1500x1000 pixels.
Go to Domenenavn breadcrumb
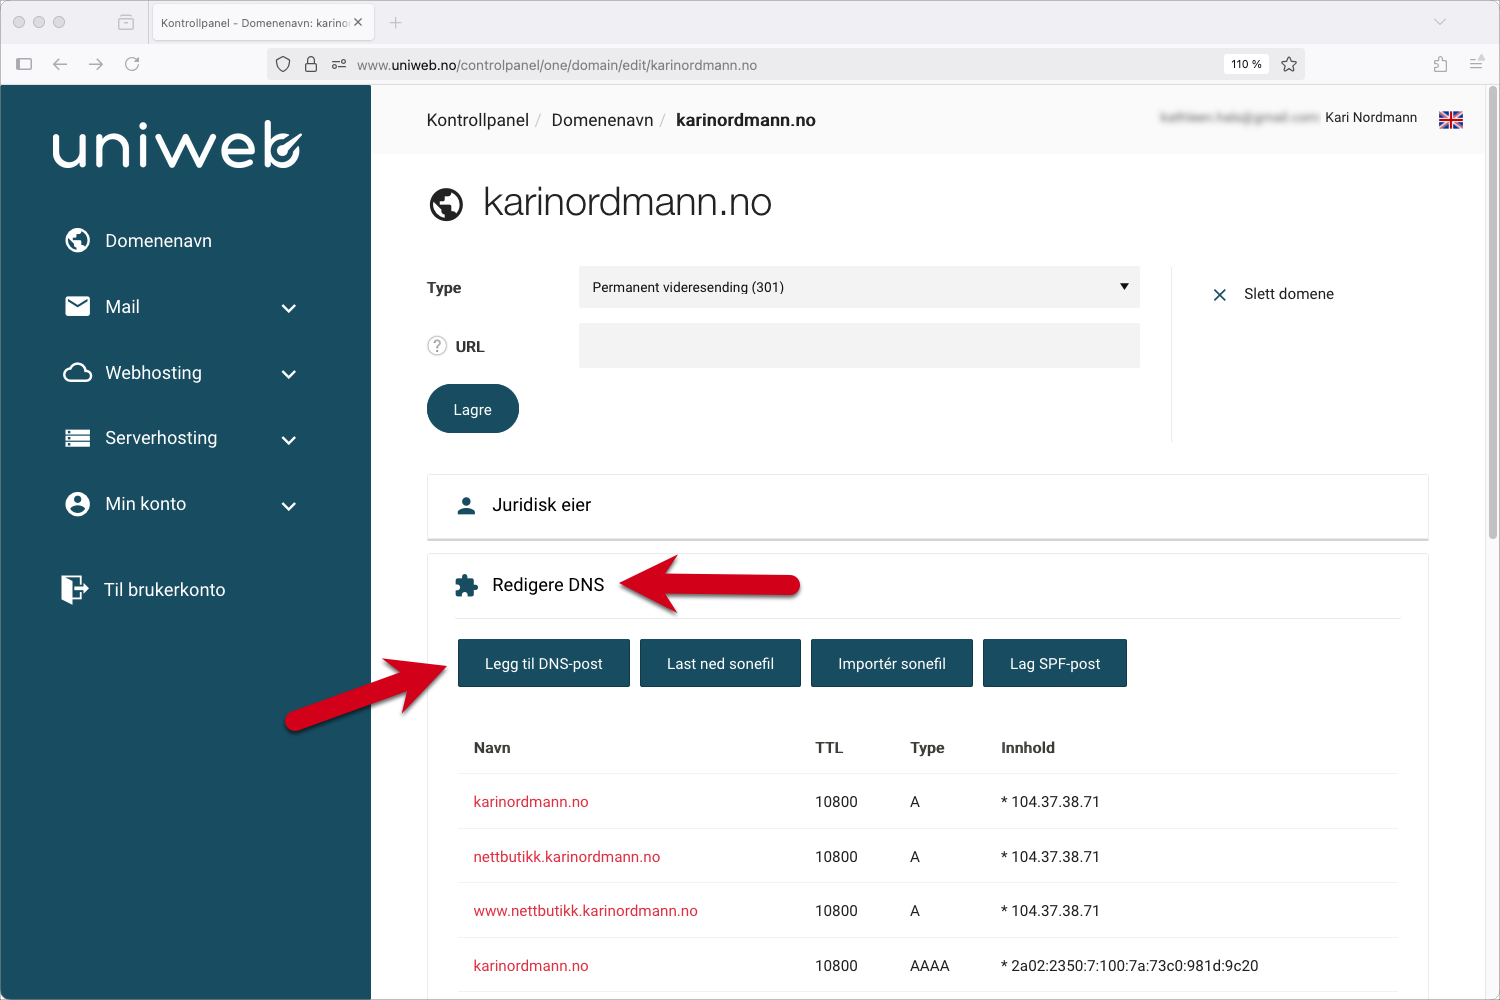(602, 120)
